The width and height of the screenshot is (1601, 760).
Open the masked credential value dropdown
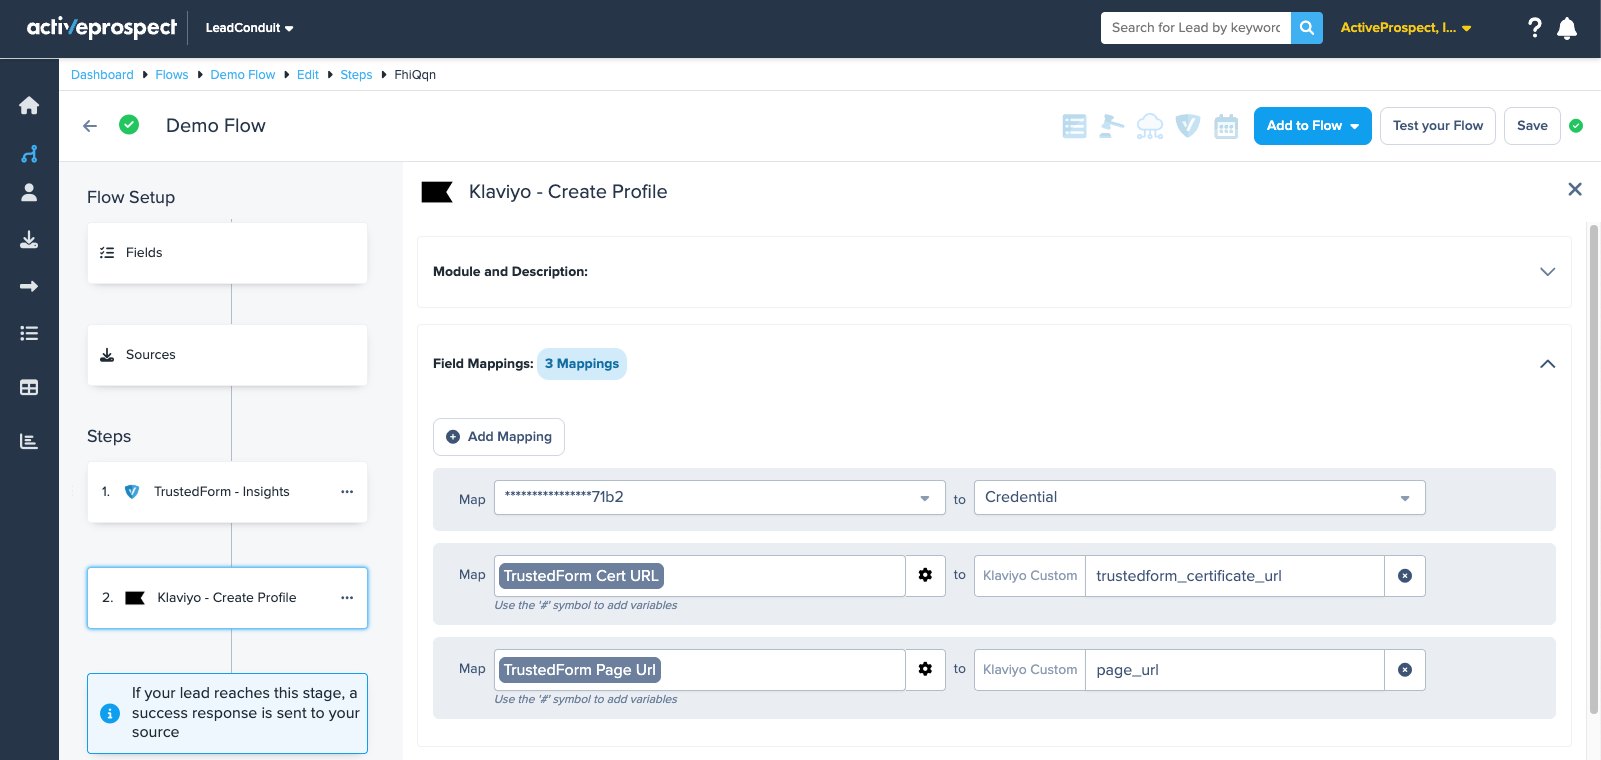(720, 497)
